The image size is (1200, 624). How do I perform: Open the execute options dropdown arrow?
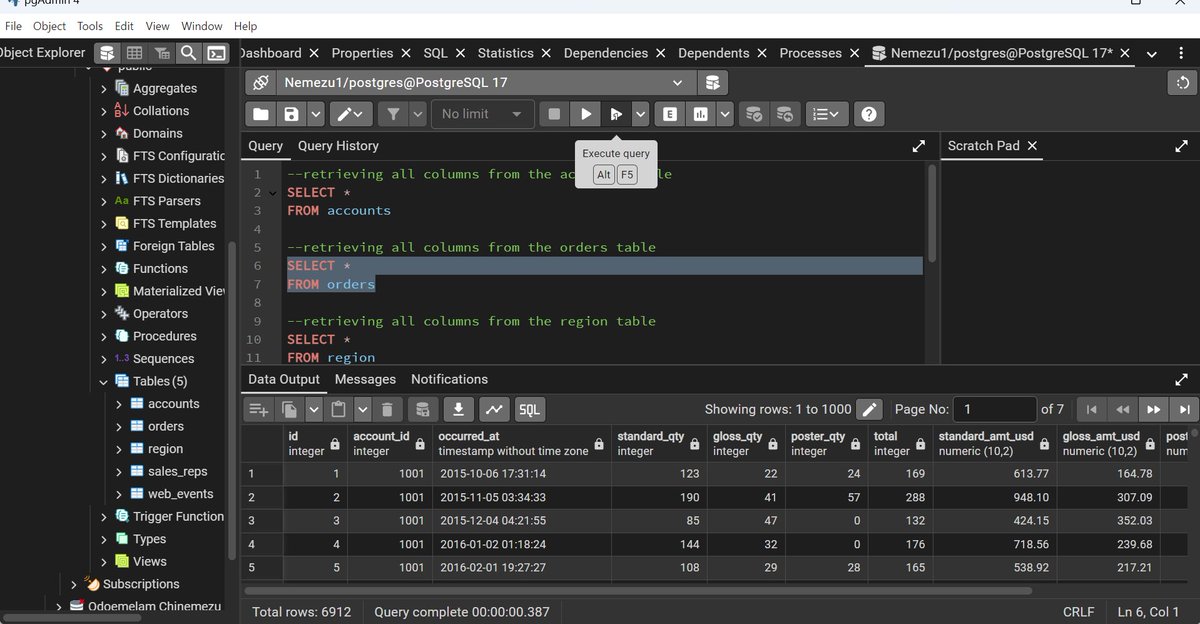click(640, 114)
